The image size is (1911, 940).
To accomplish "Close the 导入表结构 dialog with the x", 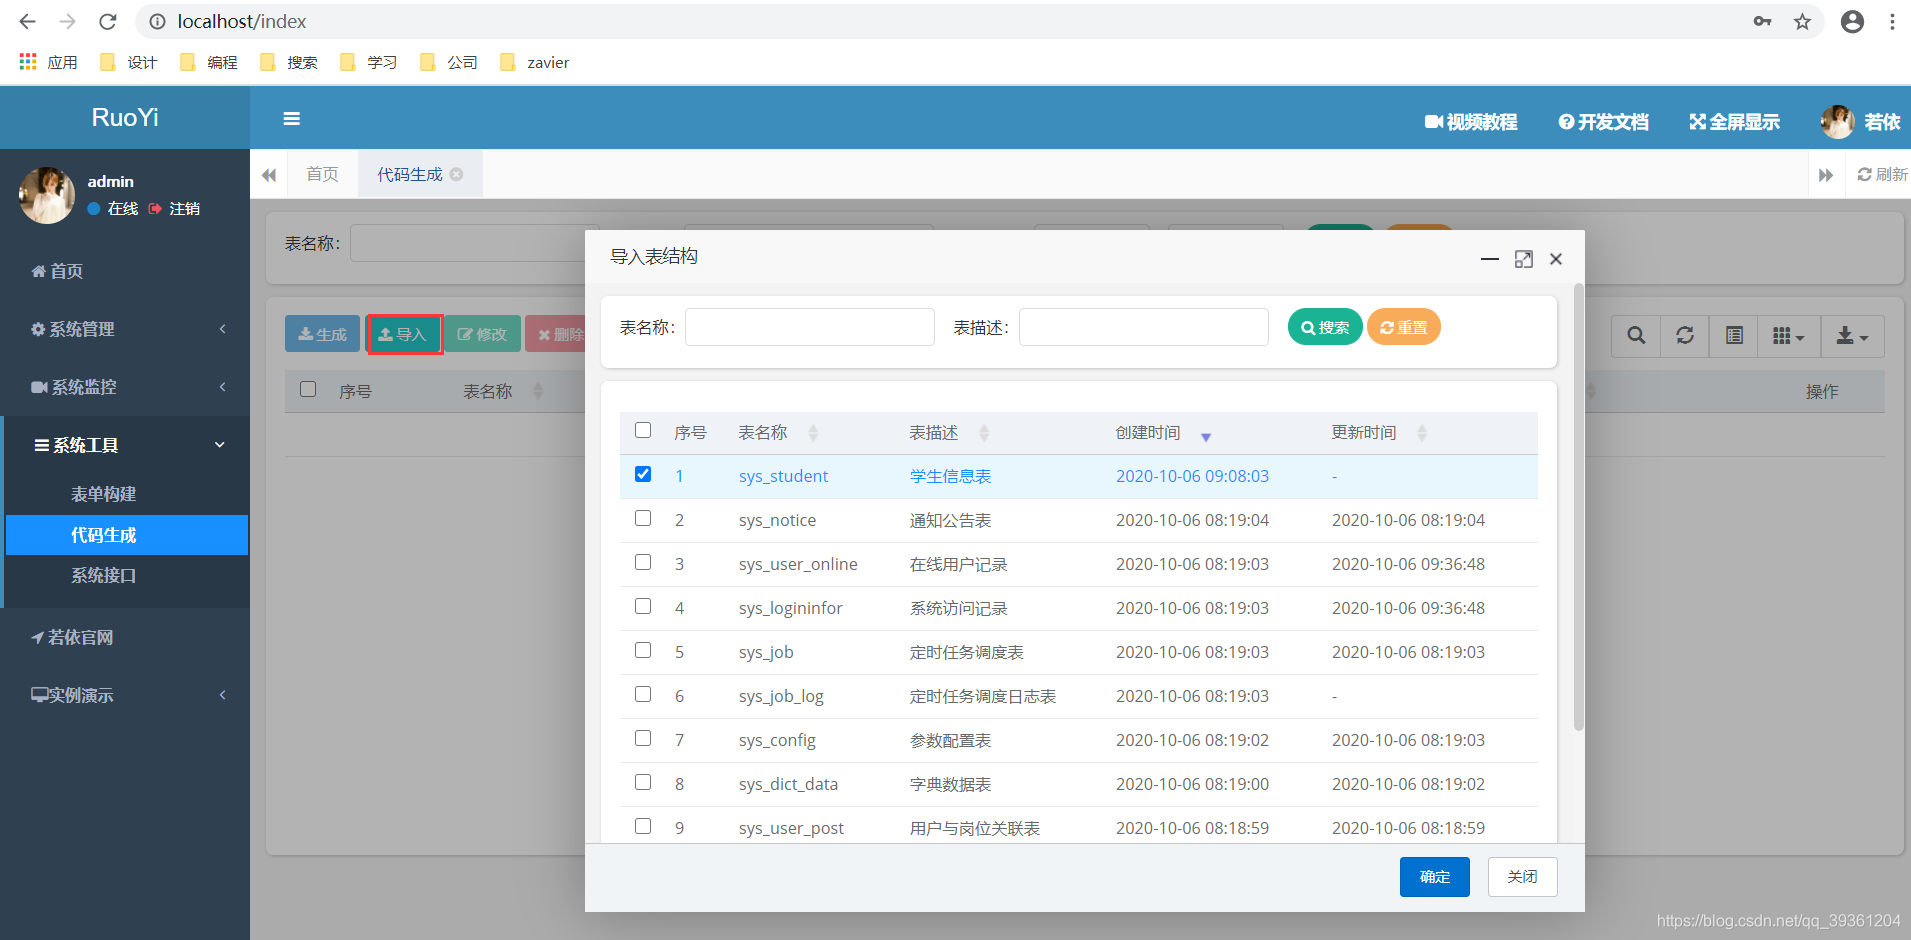I will coord(1556,259).
